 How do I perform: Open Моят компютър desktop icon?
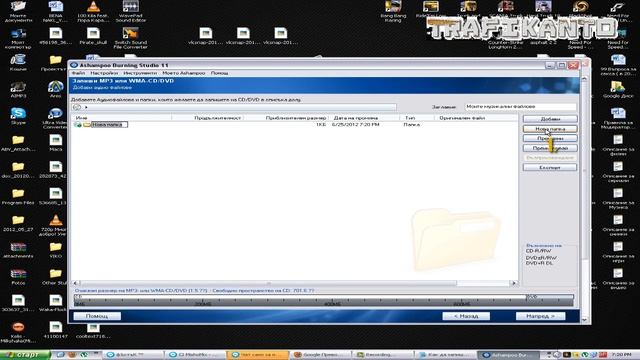pos(18,38)
